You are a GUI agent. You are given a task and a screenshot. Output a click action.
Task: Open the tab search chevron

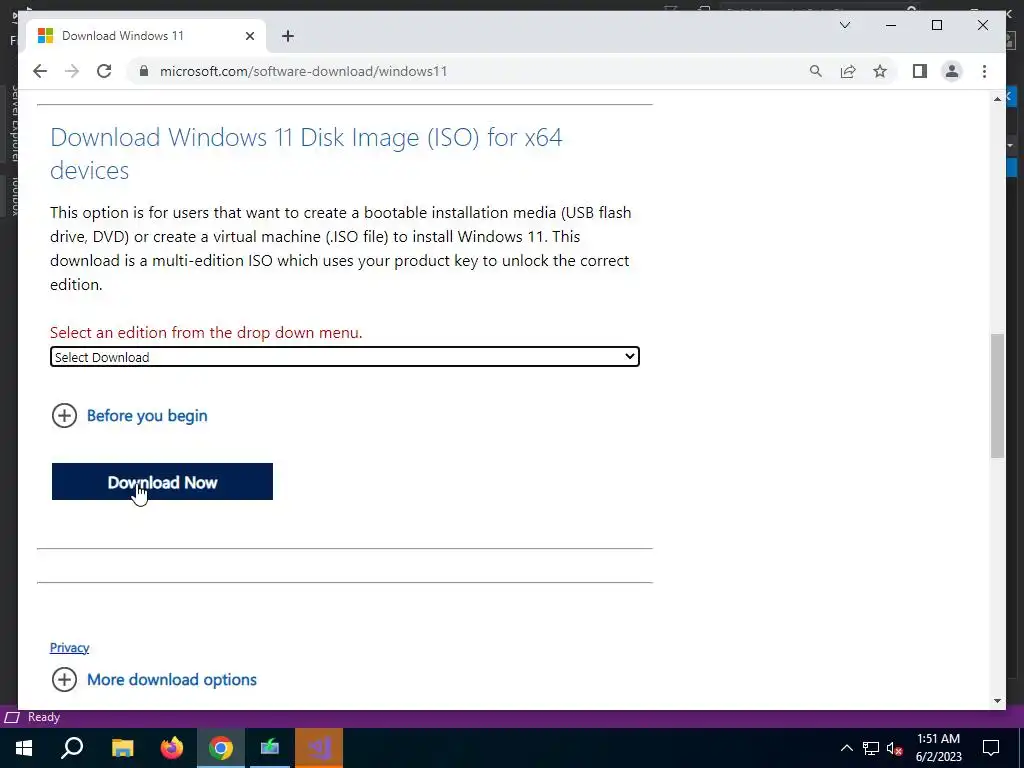pos(844,25)
